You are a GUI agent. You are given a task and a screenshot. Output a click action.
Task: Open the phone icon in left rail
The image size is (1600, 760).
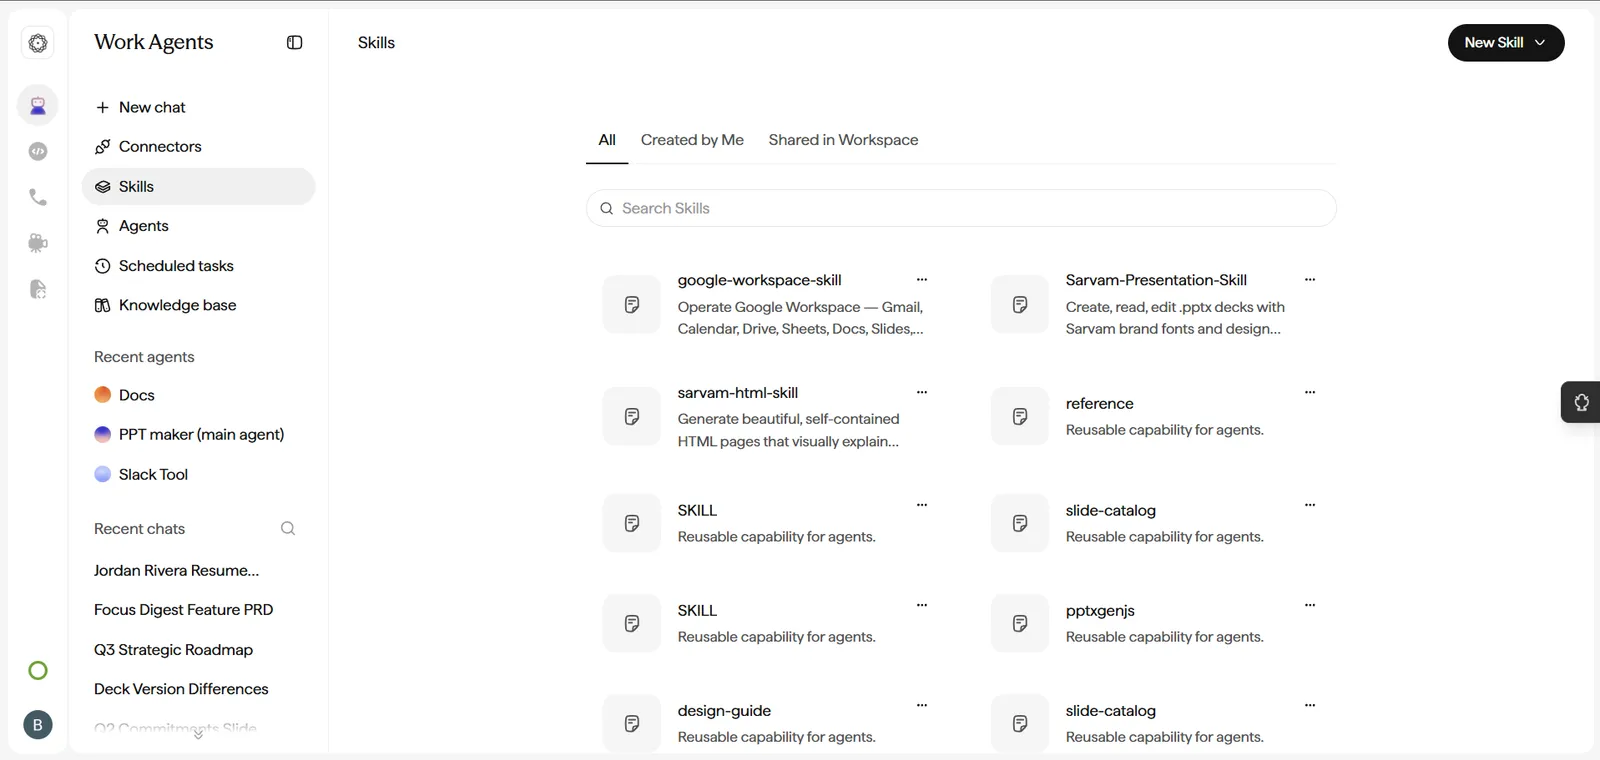38,197
